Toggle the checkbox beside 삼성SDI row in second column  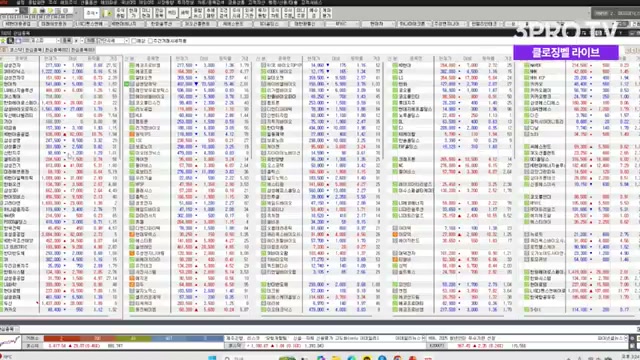coord(127,84)
